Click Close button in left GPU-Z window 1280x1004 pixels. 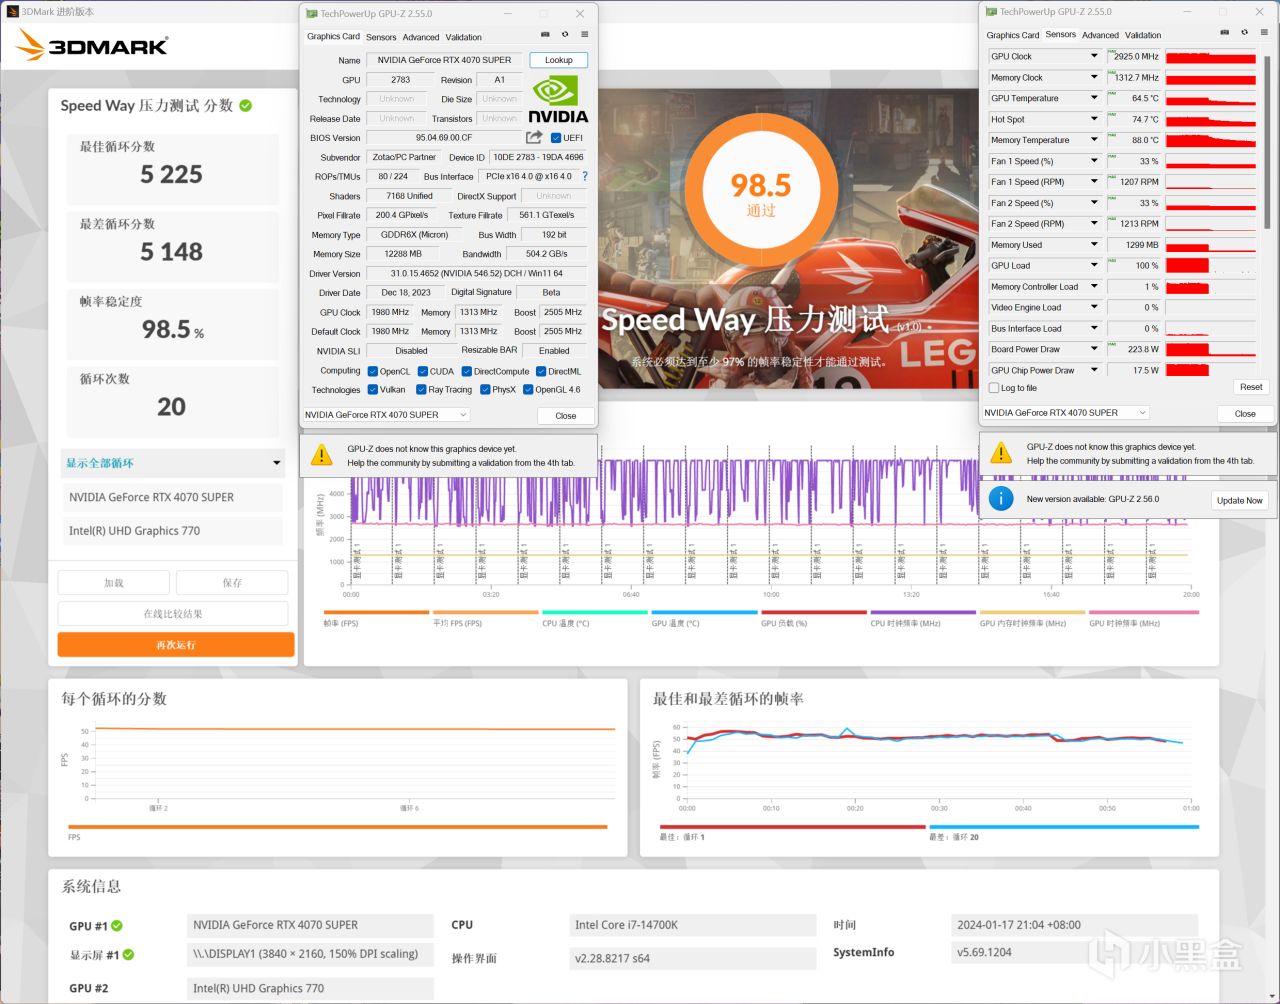(566, 416)
